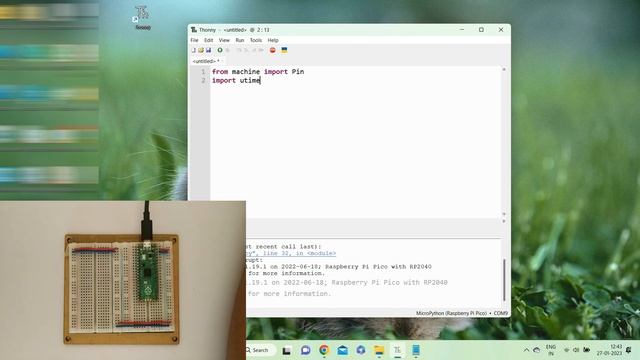Image resolution: width=640 pixels, height=360 pixels.
Task: Click the blue phone-shaped app on the taskbar
Action: pyautogui.click(x=416, y=350)
